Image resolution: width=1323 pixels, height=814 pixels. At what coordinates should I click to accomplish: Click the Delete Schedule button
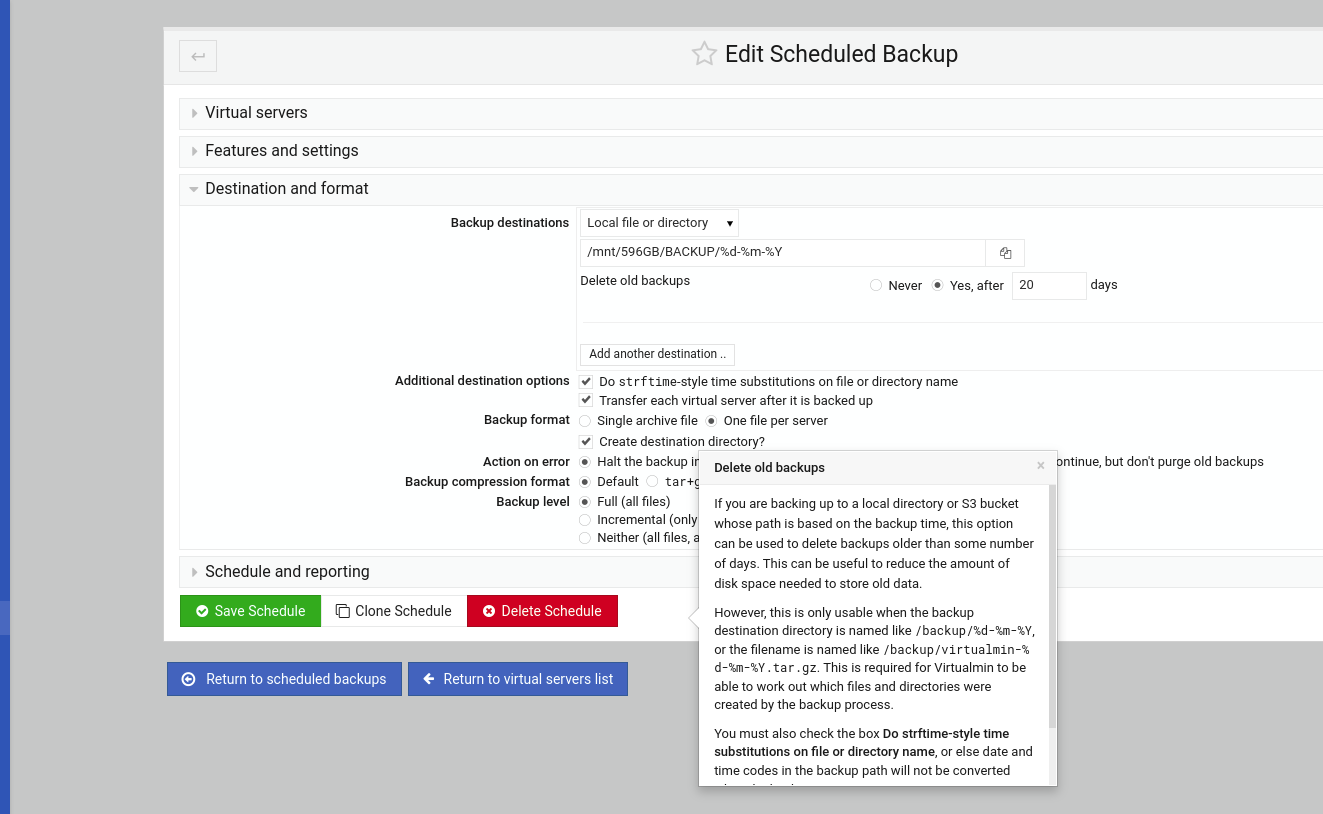(542, 611)
